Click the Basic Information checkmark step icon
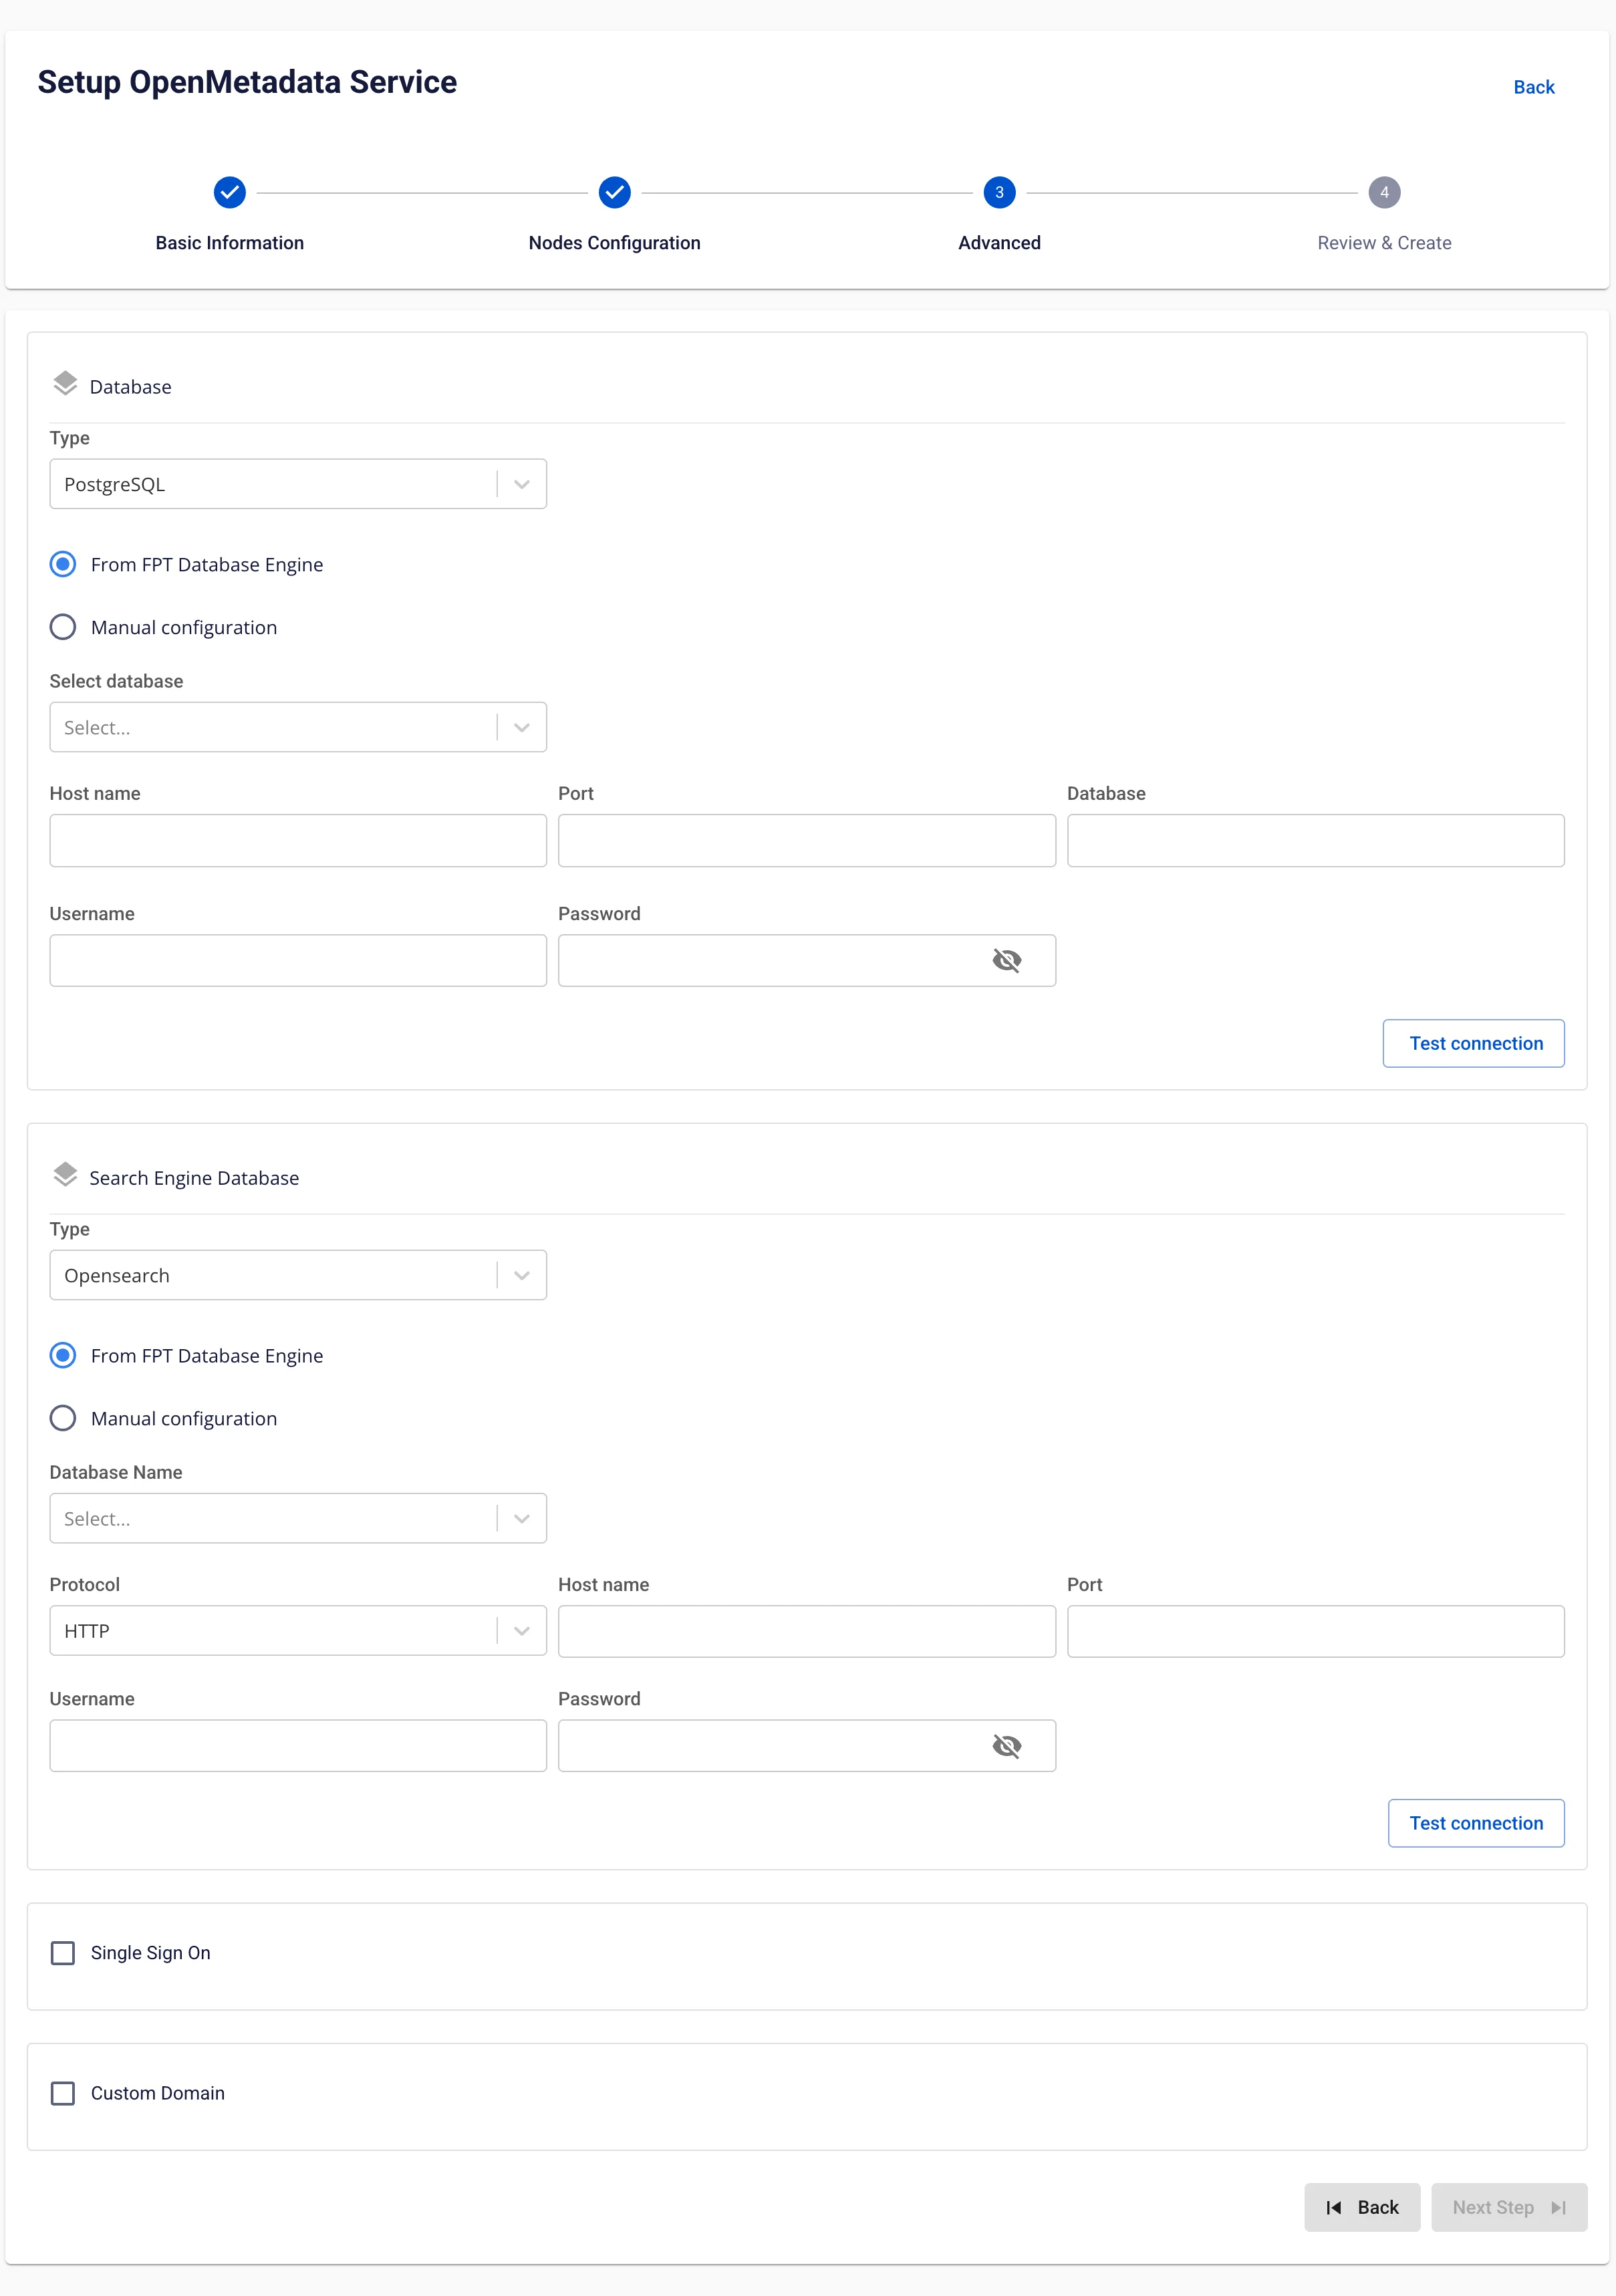Image resolution: width=1616 pixels, height=2296 pixels. click(x=230, y=193)
